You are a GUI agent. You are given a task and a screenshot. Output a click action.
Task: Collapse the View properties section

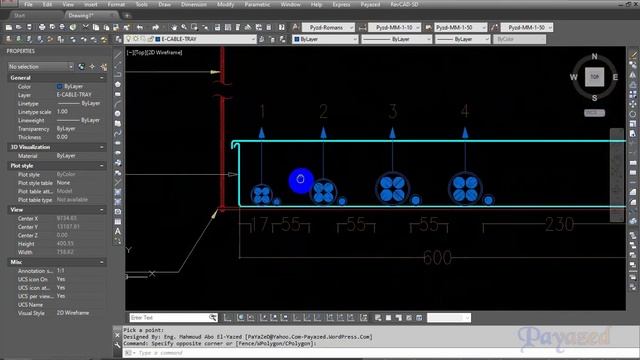click(x=102, y=210)
